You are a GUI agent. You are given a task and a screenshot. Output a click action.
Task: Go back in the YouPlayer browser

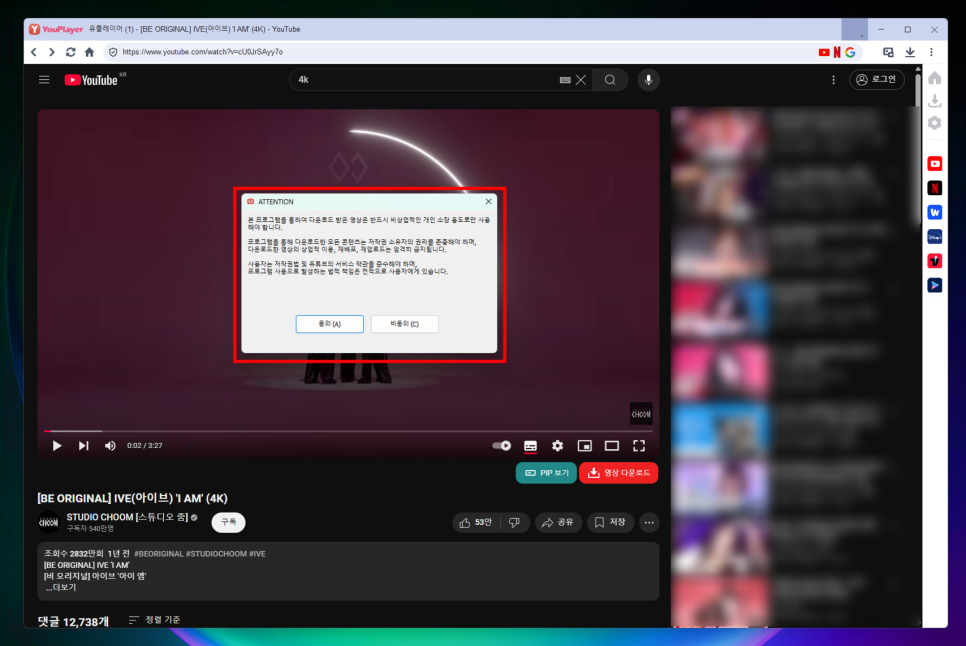pyautogui.click(x=34, y=52)
